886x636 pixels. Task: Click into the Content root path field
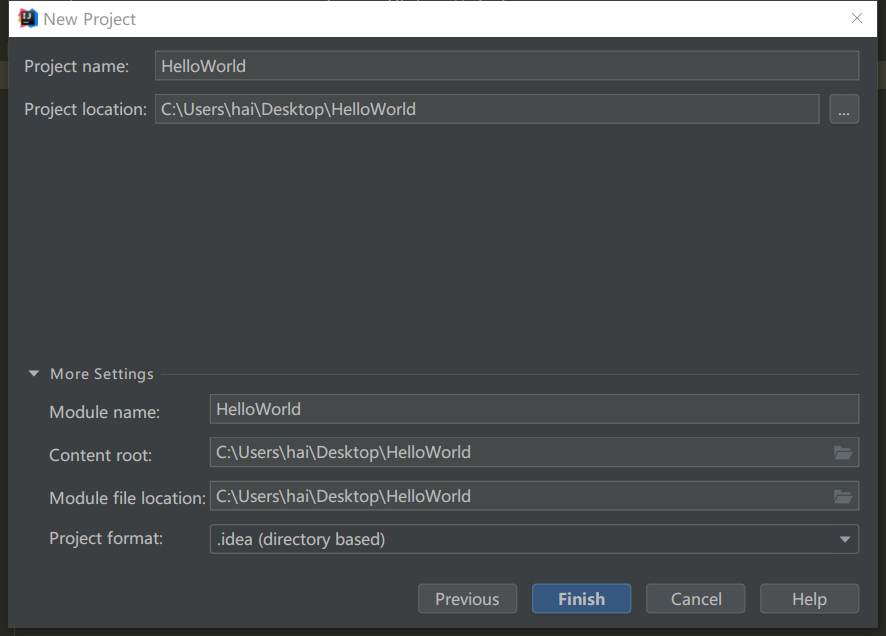click(520, 453)
